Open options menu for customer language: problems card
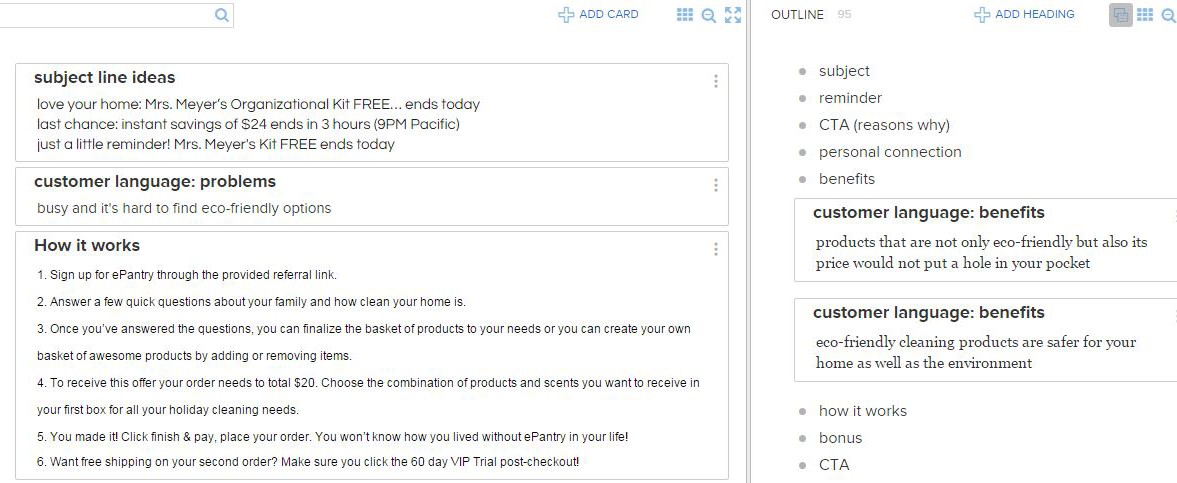 pyautogui.click(x=716, y=185)
